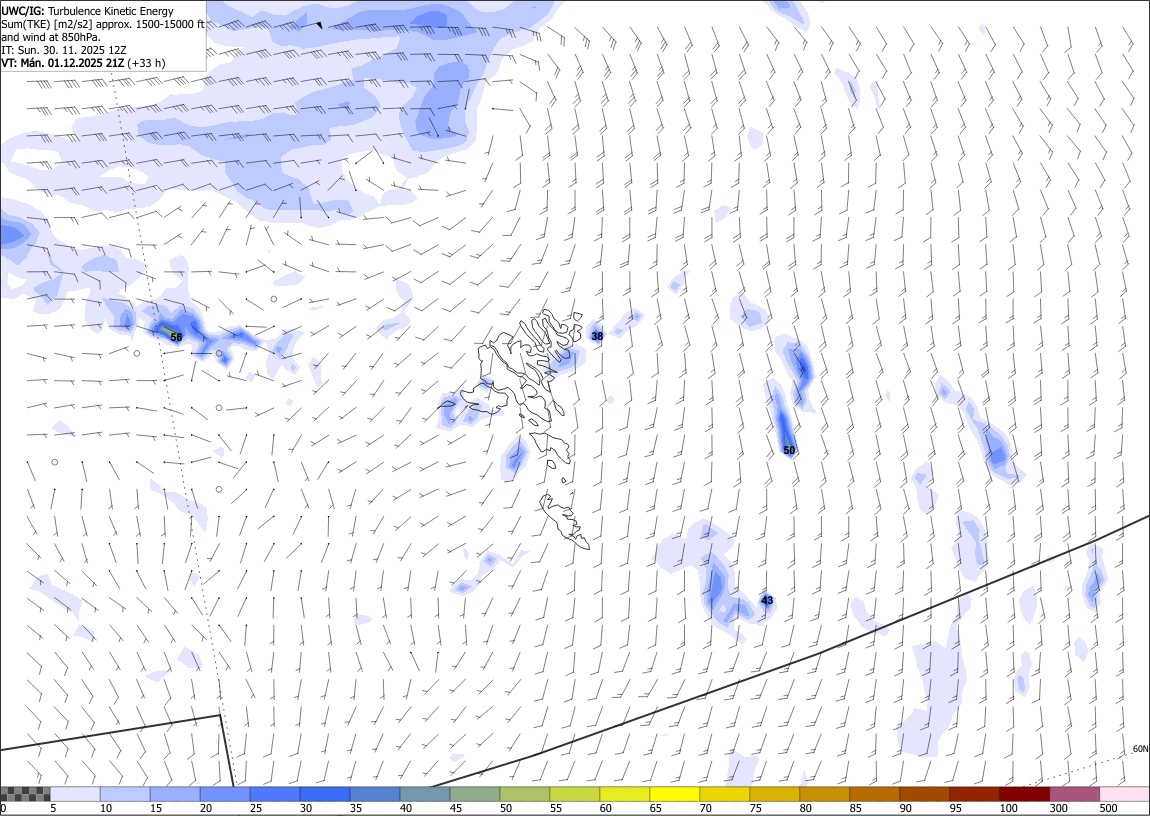
Task: Click the TKE maximum value label '56'
Action: (x=176, y=337)
